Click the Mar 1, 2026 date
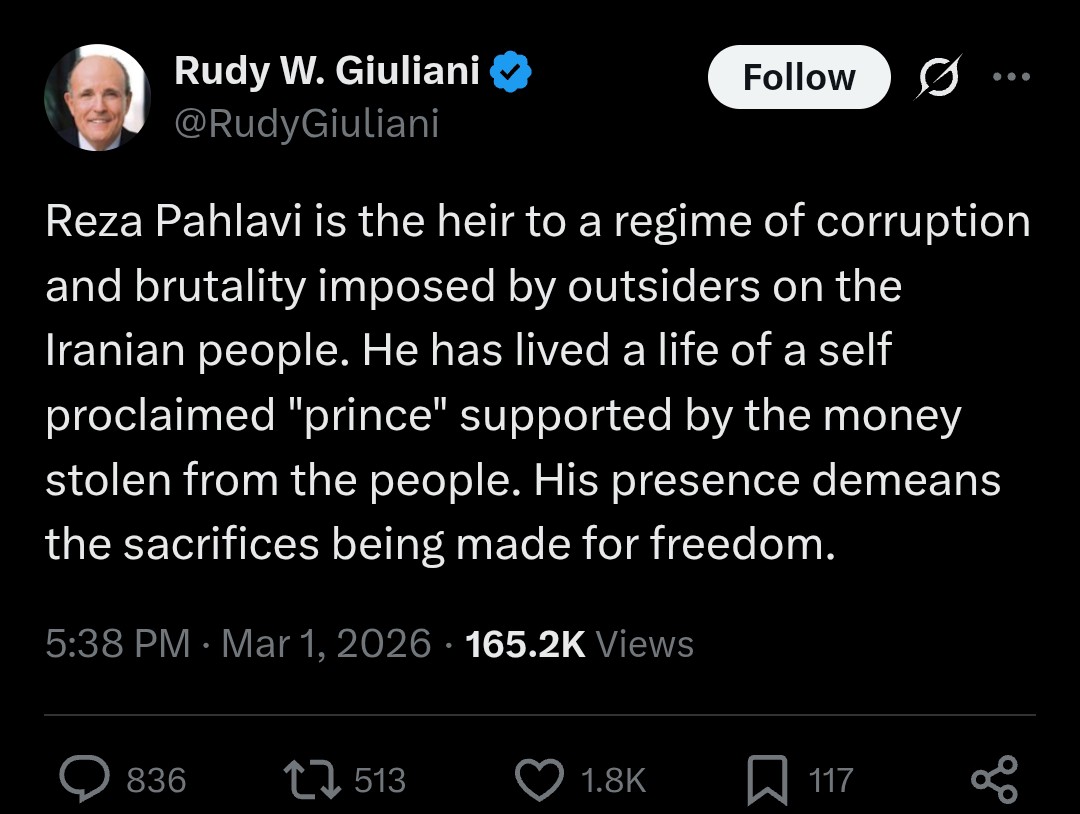Image resolution: width=1080 pixels, height=814 pixels. pos(326,643)
